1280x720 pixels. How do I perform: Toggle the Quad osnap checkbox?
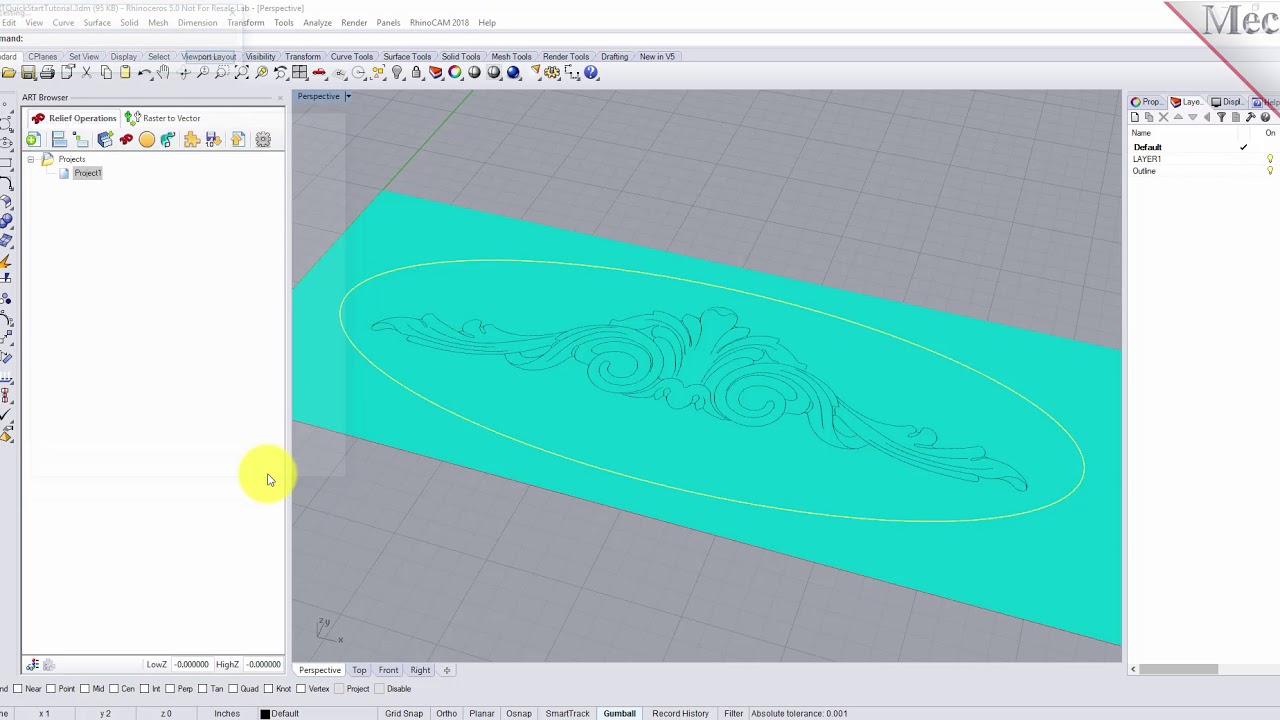pos(234,689)
